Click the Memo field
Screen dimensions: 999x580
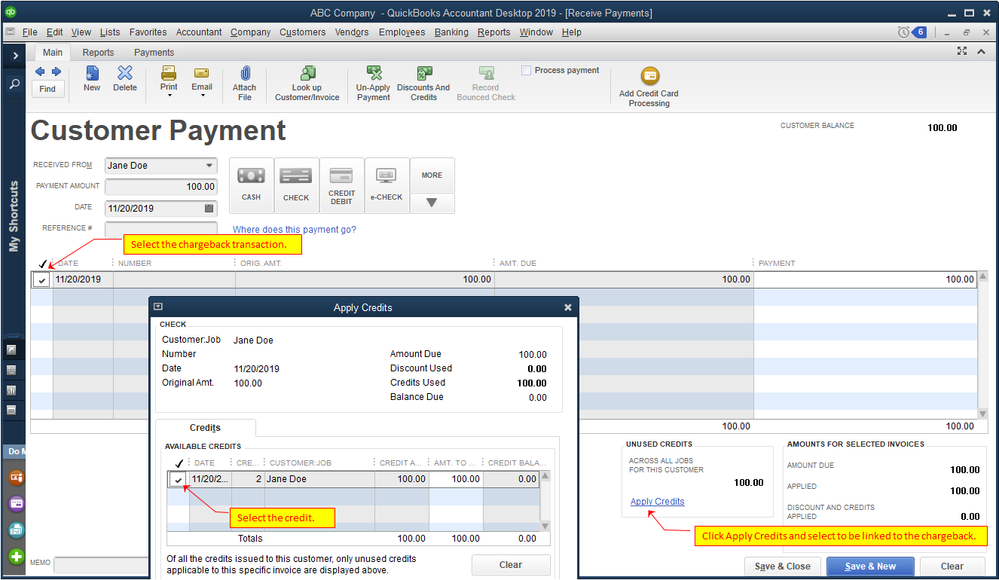tap(102, 564)
